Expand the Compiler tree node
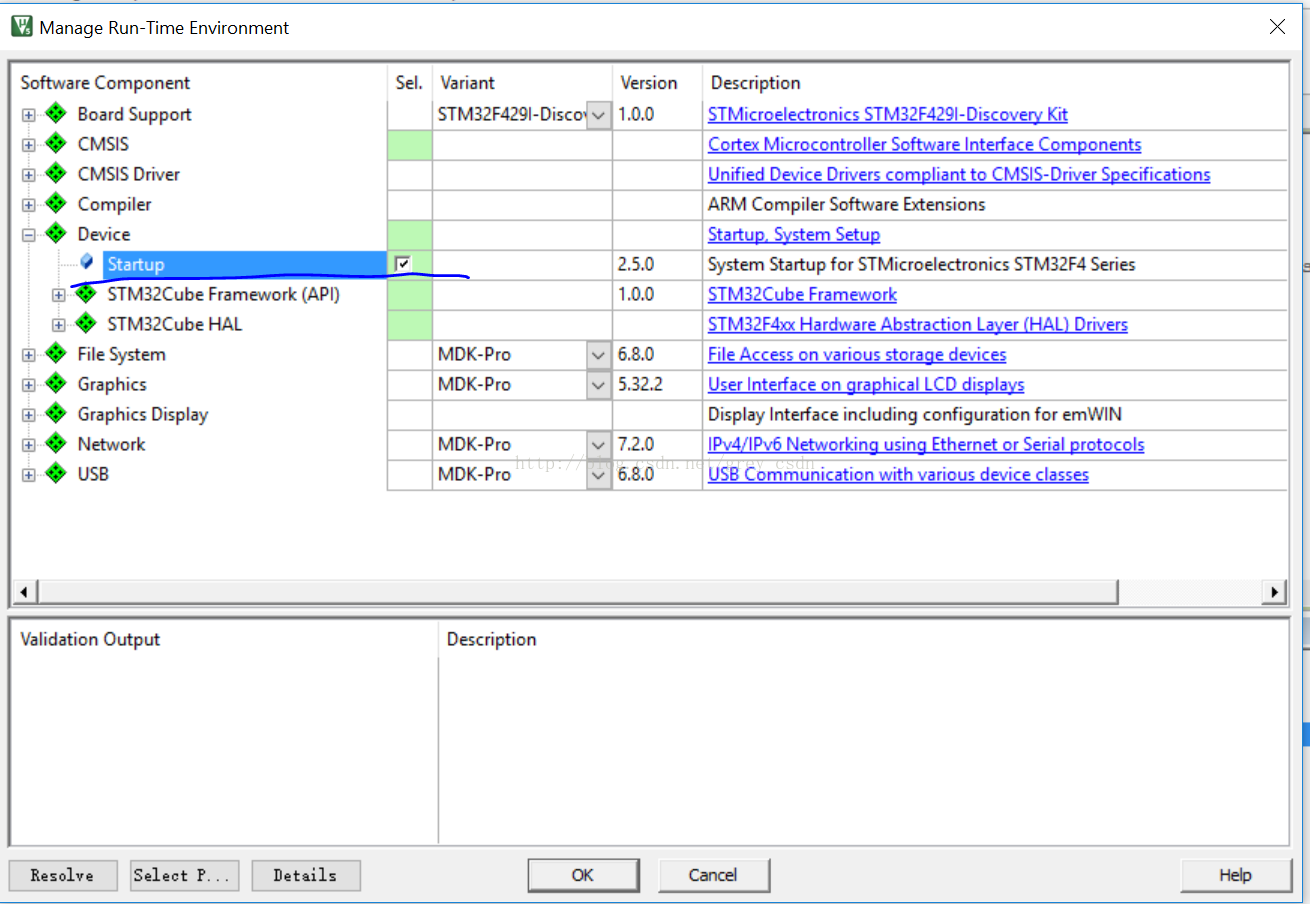 coord(28,205)
